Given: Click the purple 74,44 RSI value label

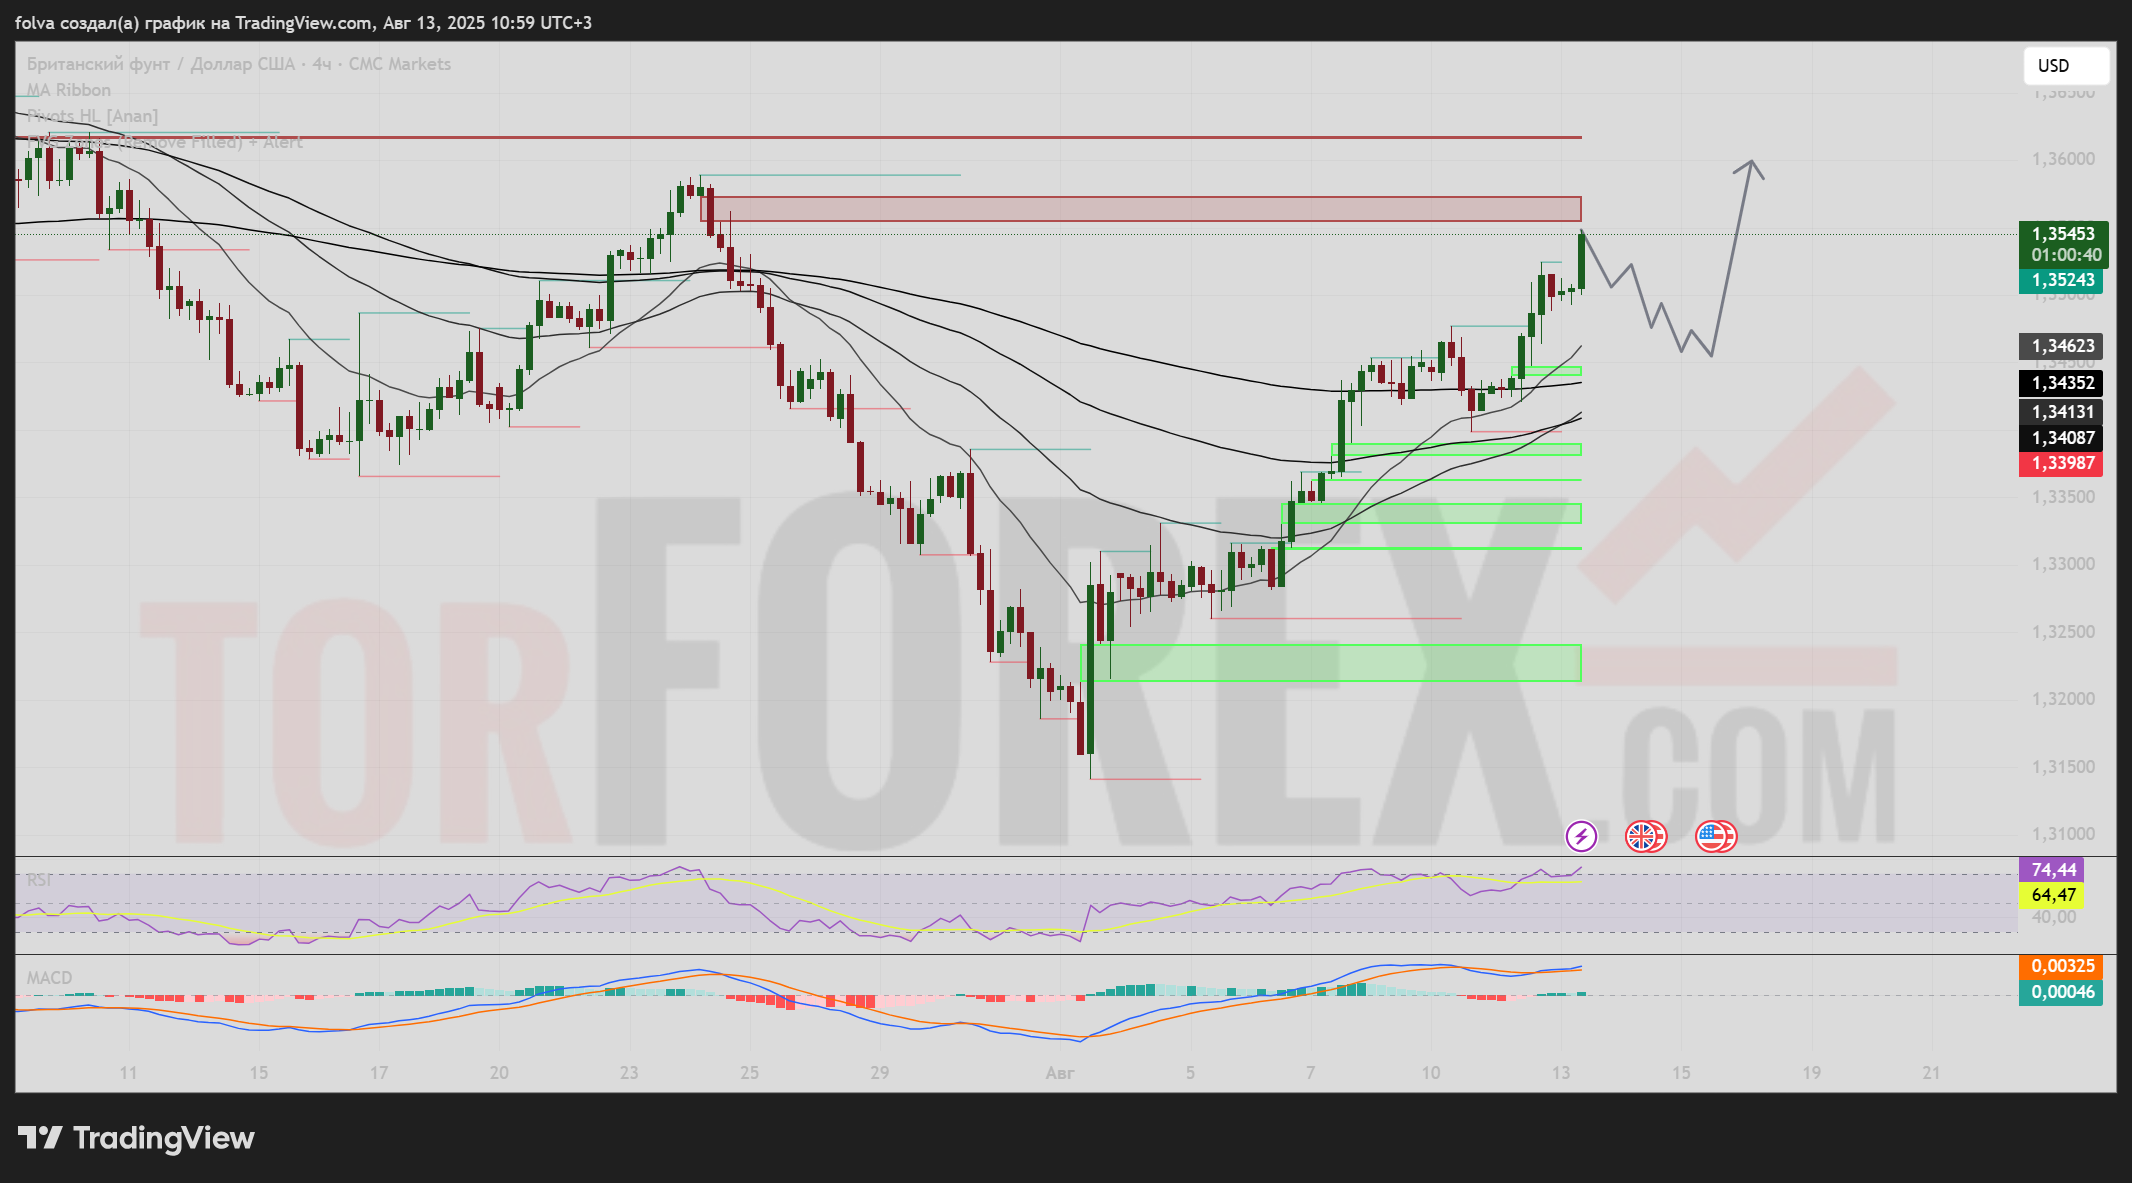Looking at the screenshot, I should pos(2054,870).
